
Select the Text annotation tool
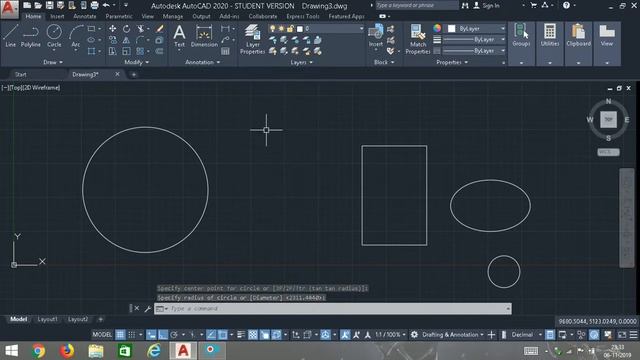pyautogui.click(x=179, y=36)
